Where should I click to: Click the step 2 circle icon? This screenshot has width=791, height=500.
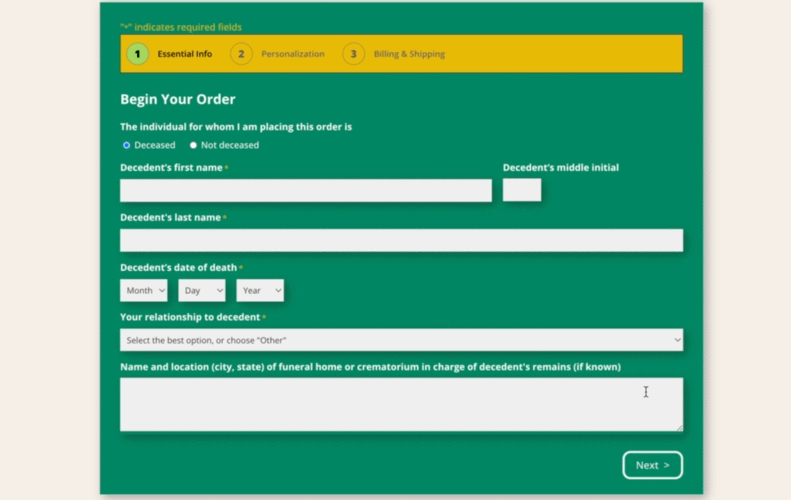[x=241, y=54]
